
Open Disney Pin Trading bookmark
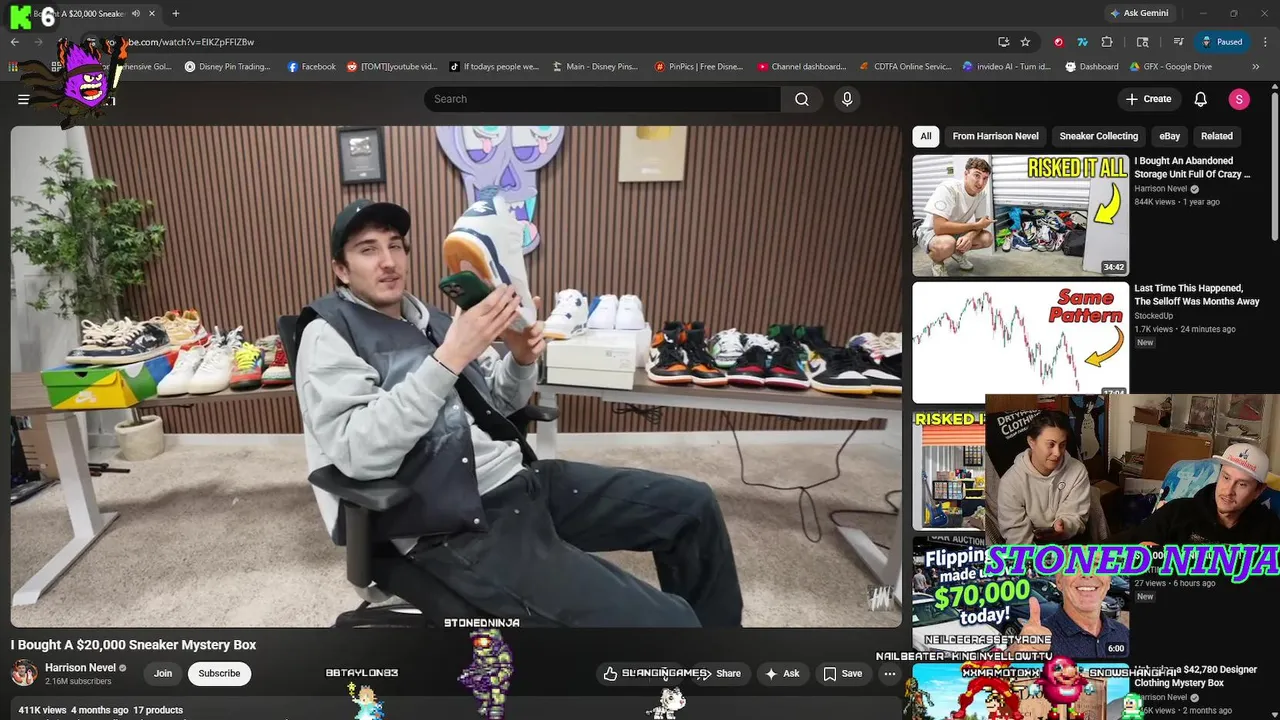click(227, 67)
